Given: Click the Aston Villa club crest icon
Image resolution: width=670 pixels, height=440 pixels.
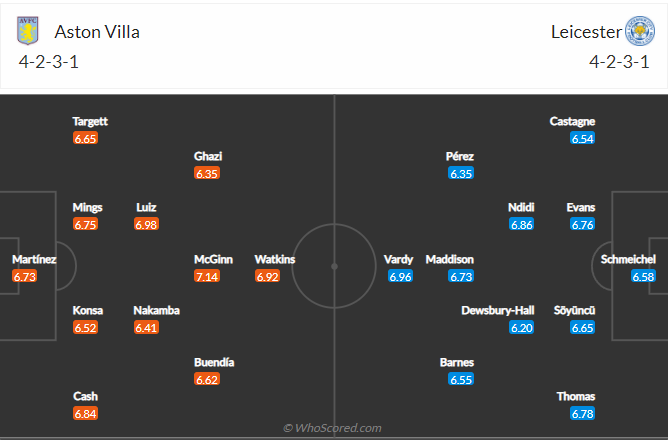Looking at the screenshot, I should (28, 32).
